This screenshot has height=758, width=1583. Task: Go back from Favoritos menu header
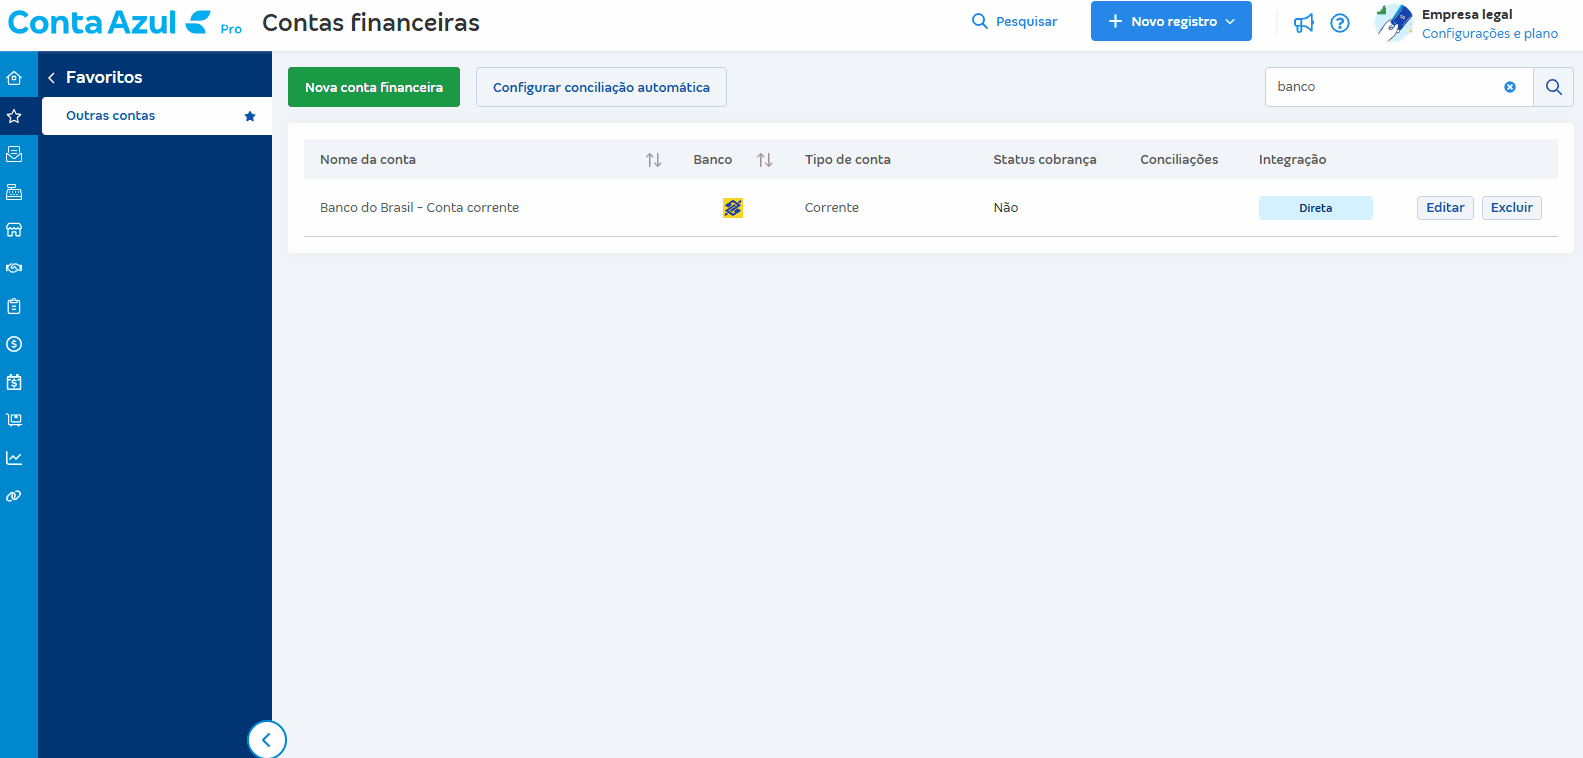point(52,78)
